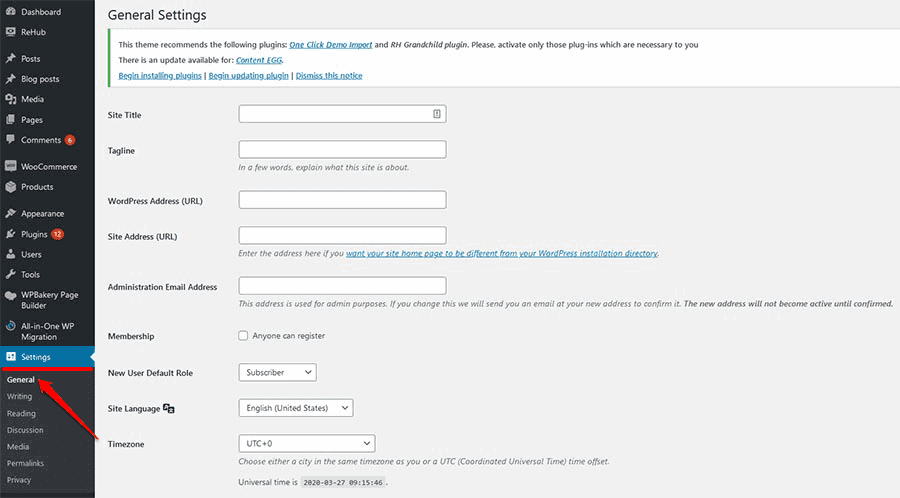Click the All-in-One WP Migration icon
This screenshot has height=498, width=900.
coord(11,326)
